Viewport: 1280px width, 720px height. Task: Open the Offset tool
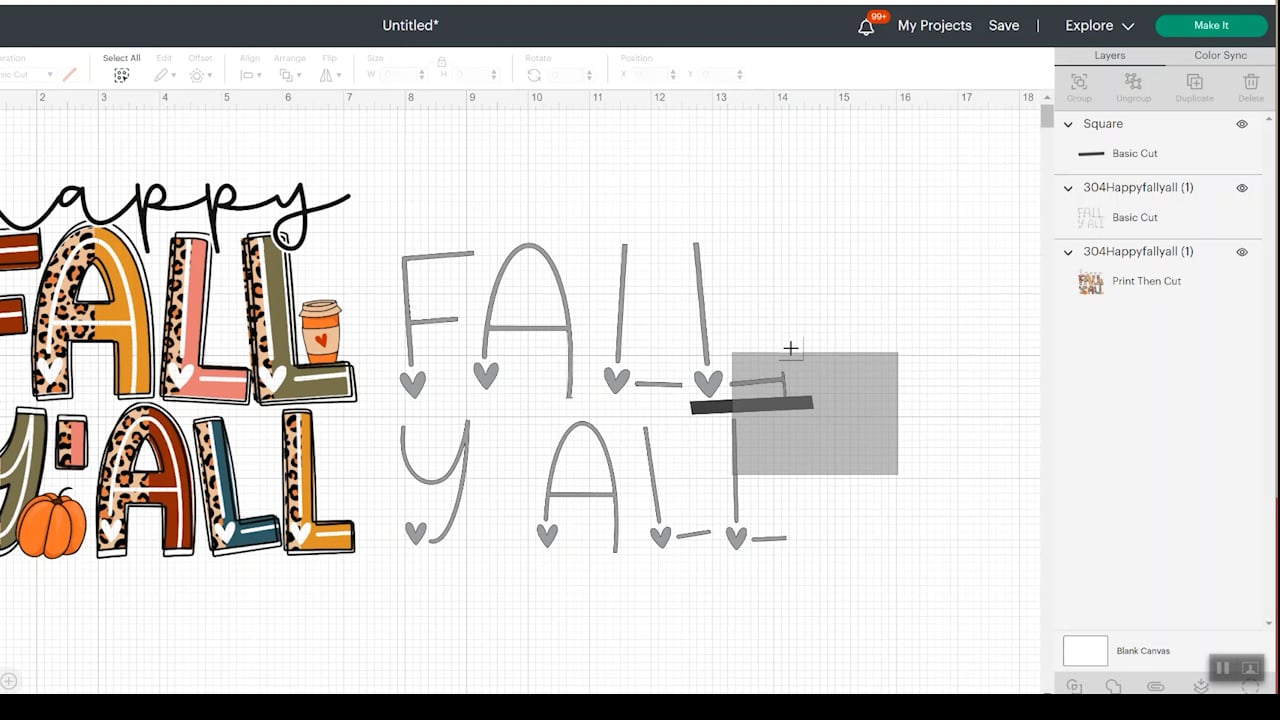click(x=196, y=75)
